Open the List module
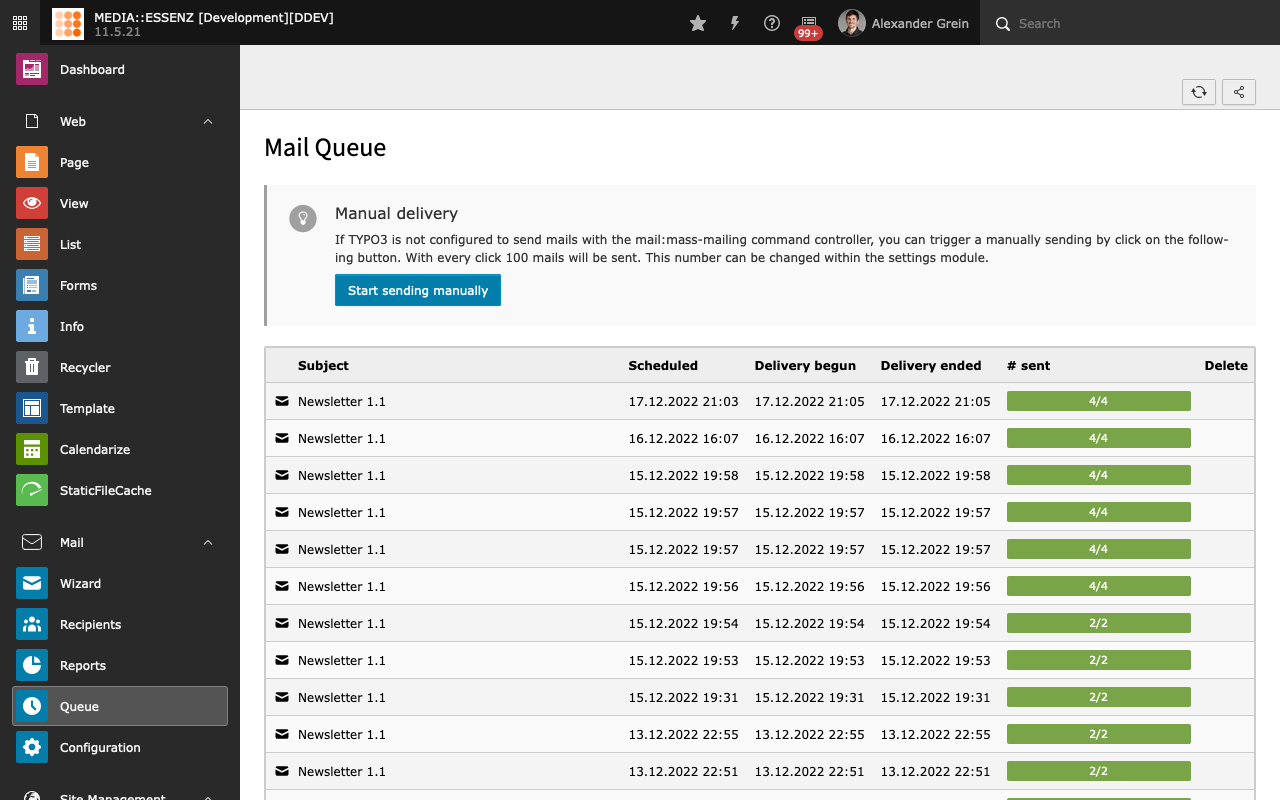 click(120, 244)
